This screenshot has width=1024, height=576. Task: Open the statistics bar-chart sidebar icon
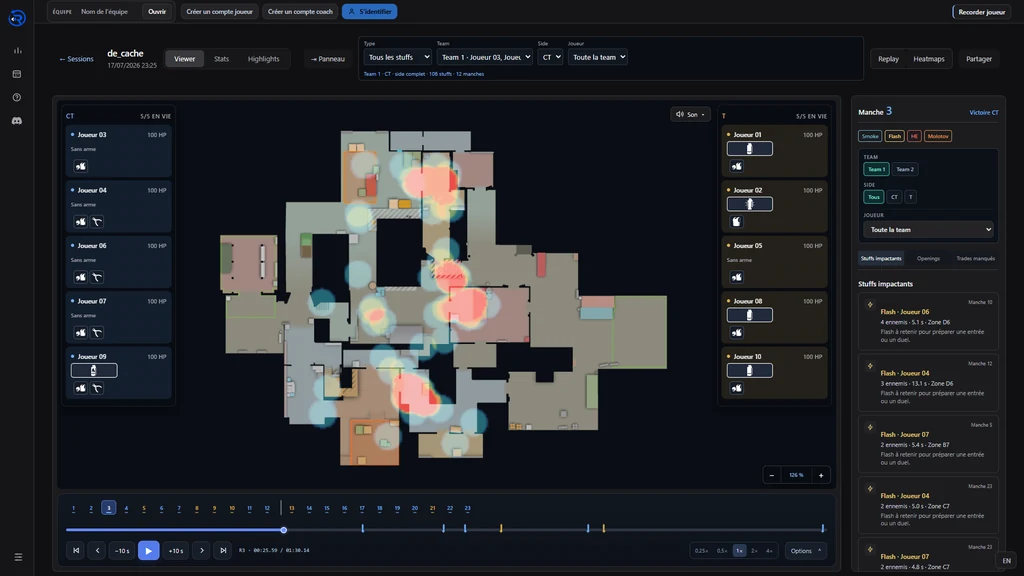tap(17, 50)
